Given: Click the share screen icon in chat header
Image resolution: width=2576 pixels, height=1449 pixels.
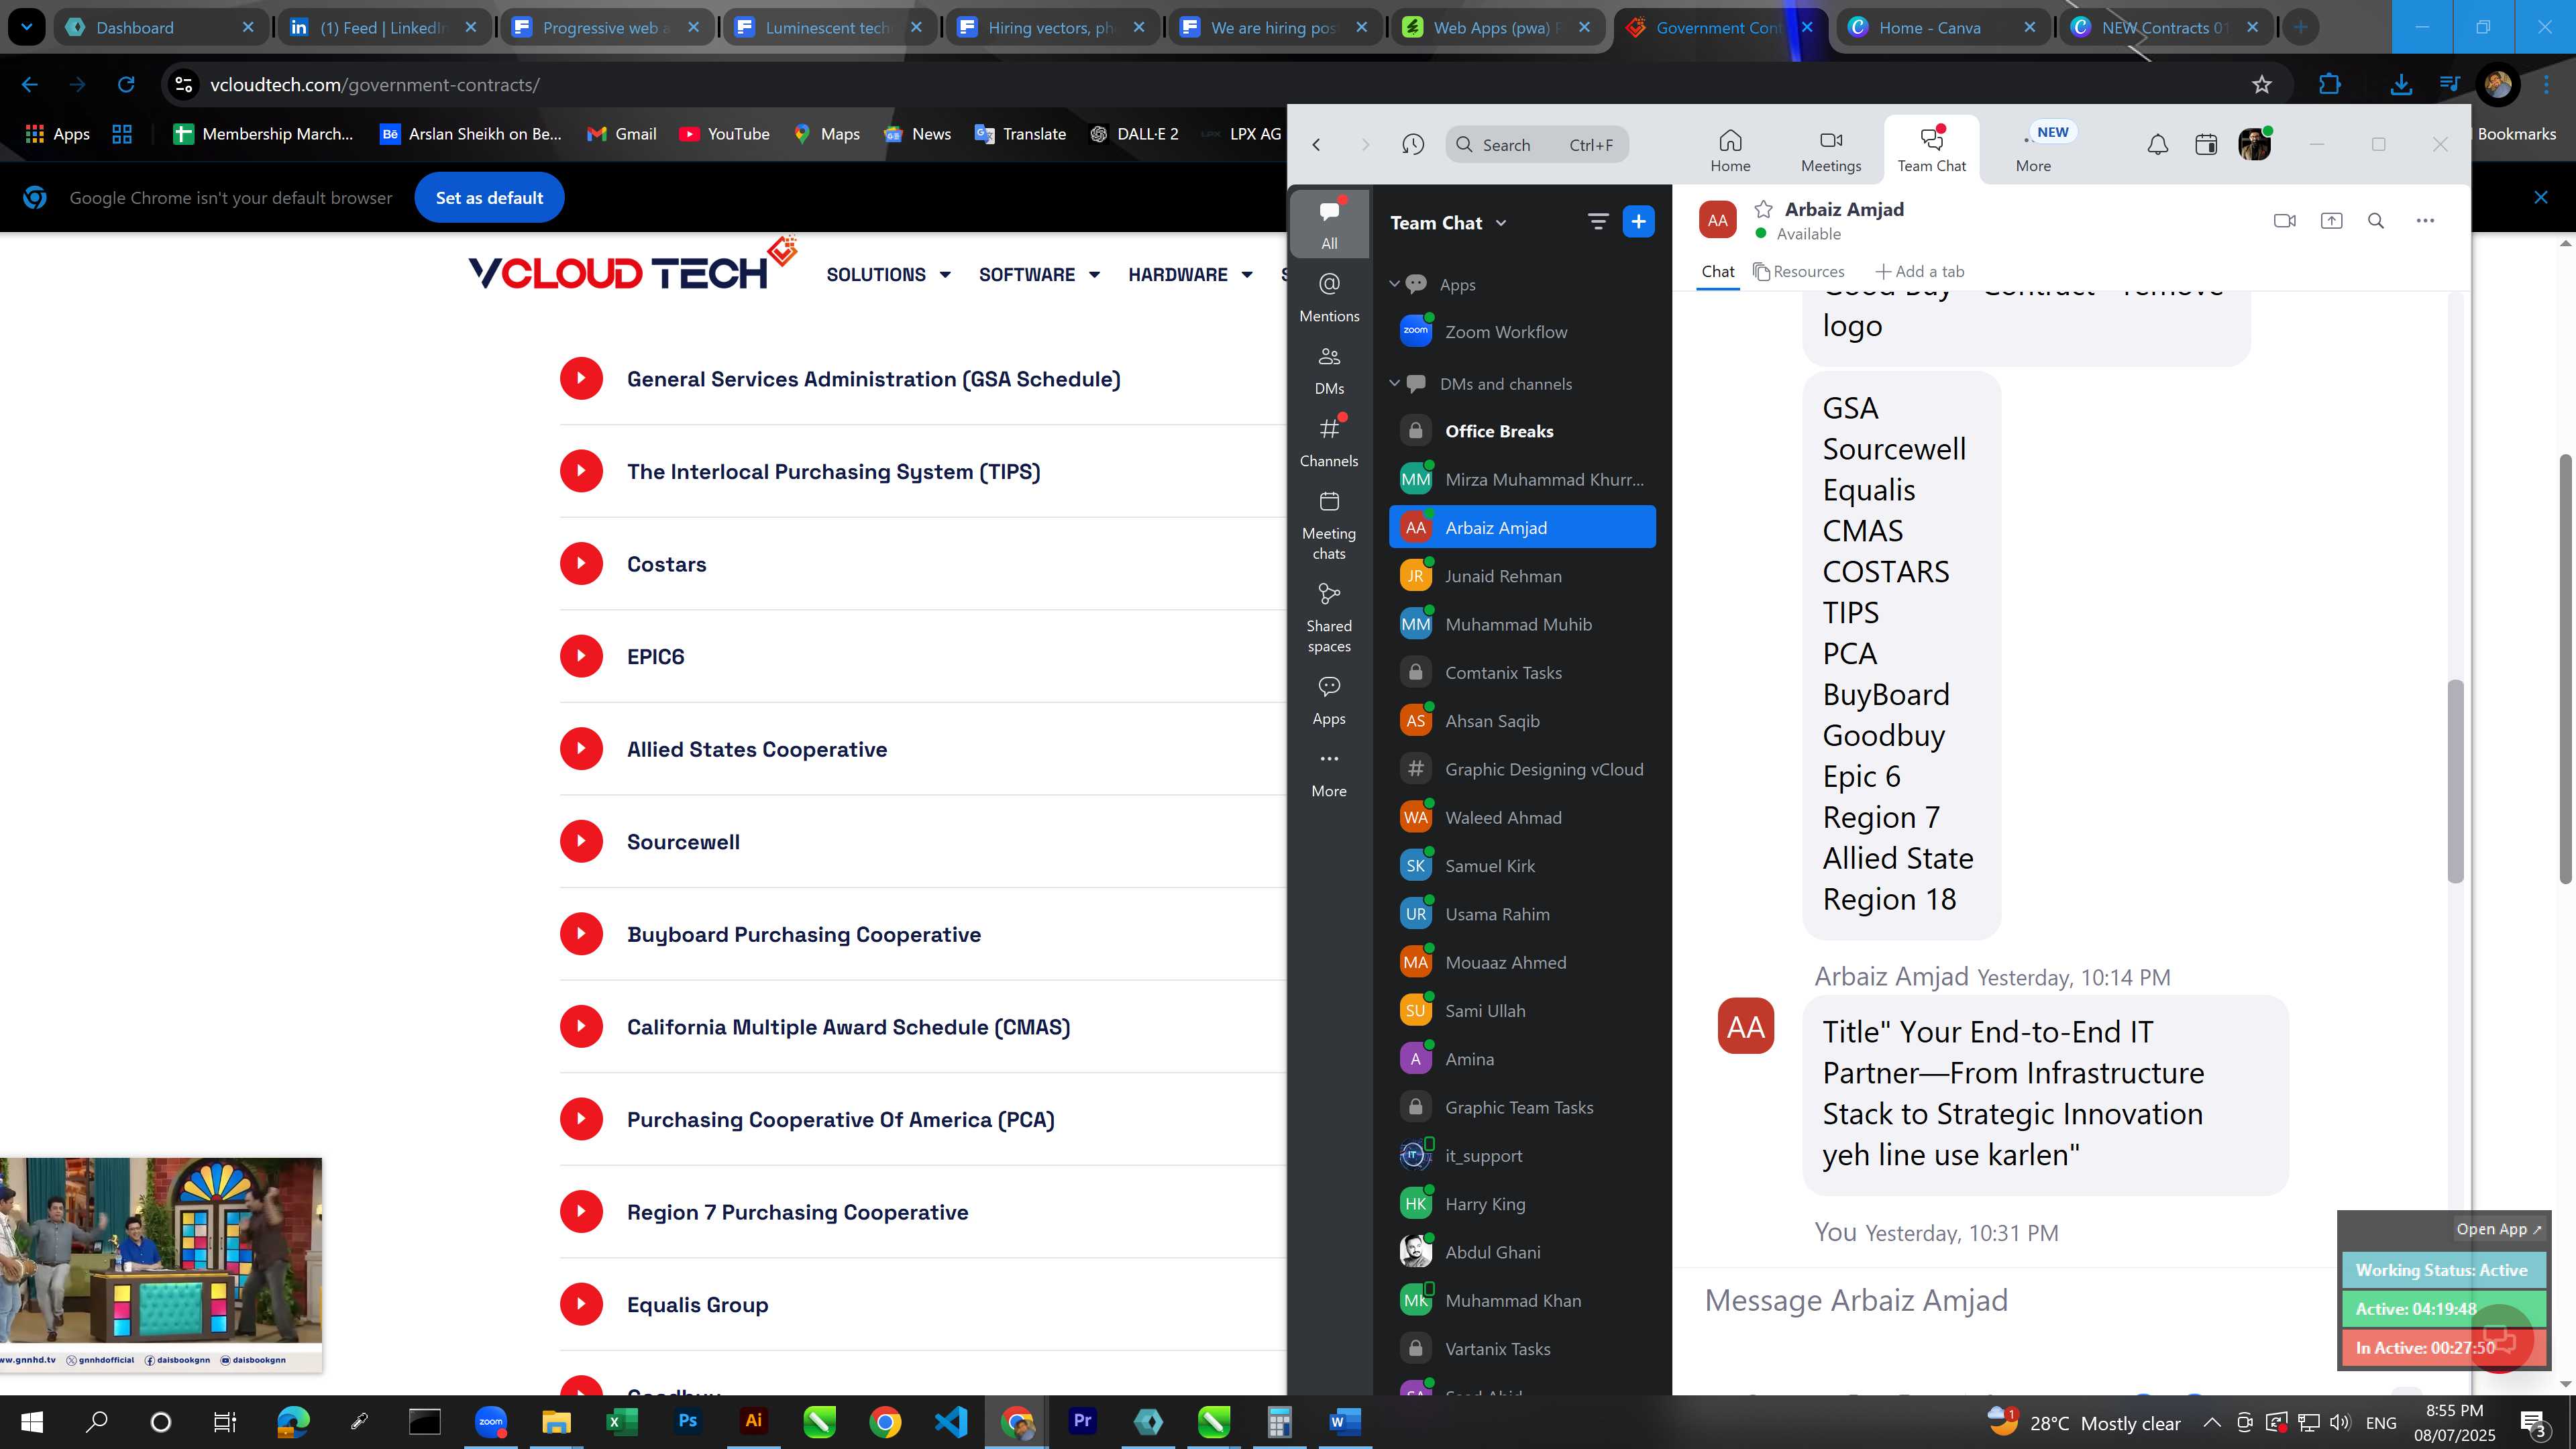Looking at the screenshot, I should (2331, 221).
